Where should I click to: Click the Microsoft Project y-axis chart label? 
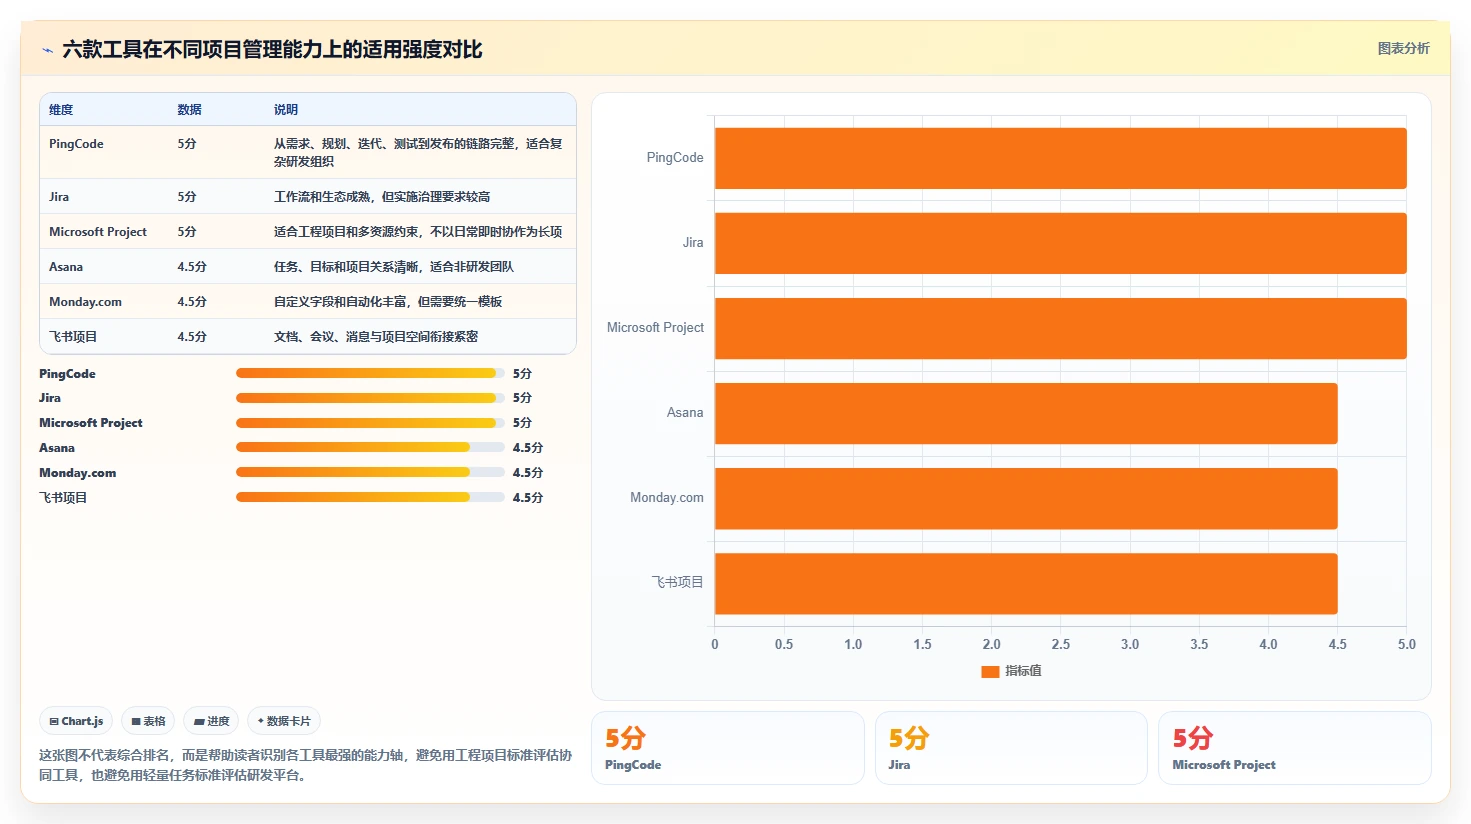[655, 328]
